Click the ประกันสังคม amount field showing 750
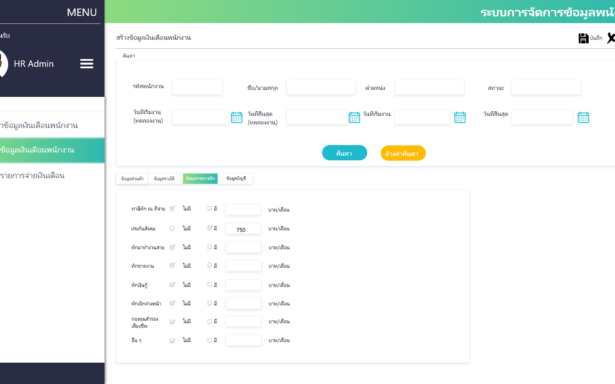 (243, 229)
